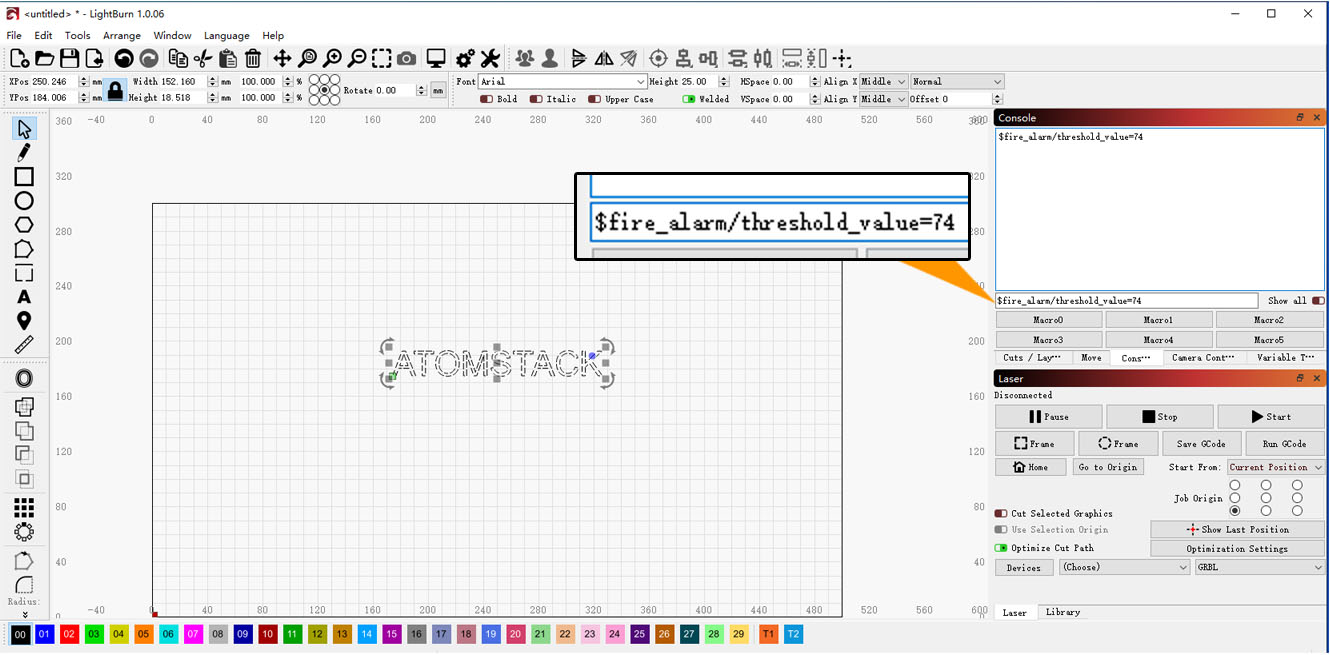Screen dimensions: 1330x655
Task: Open the Font dropdown showing Arial
Action: click(563, 82)
